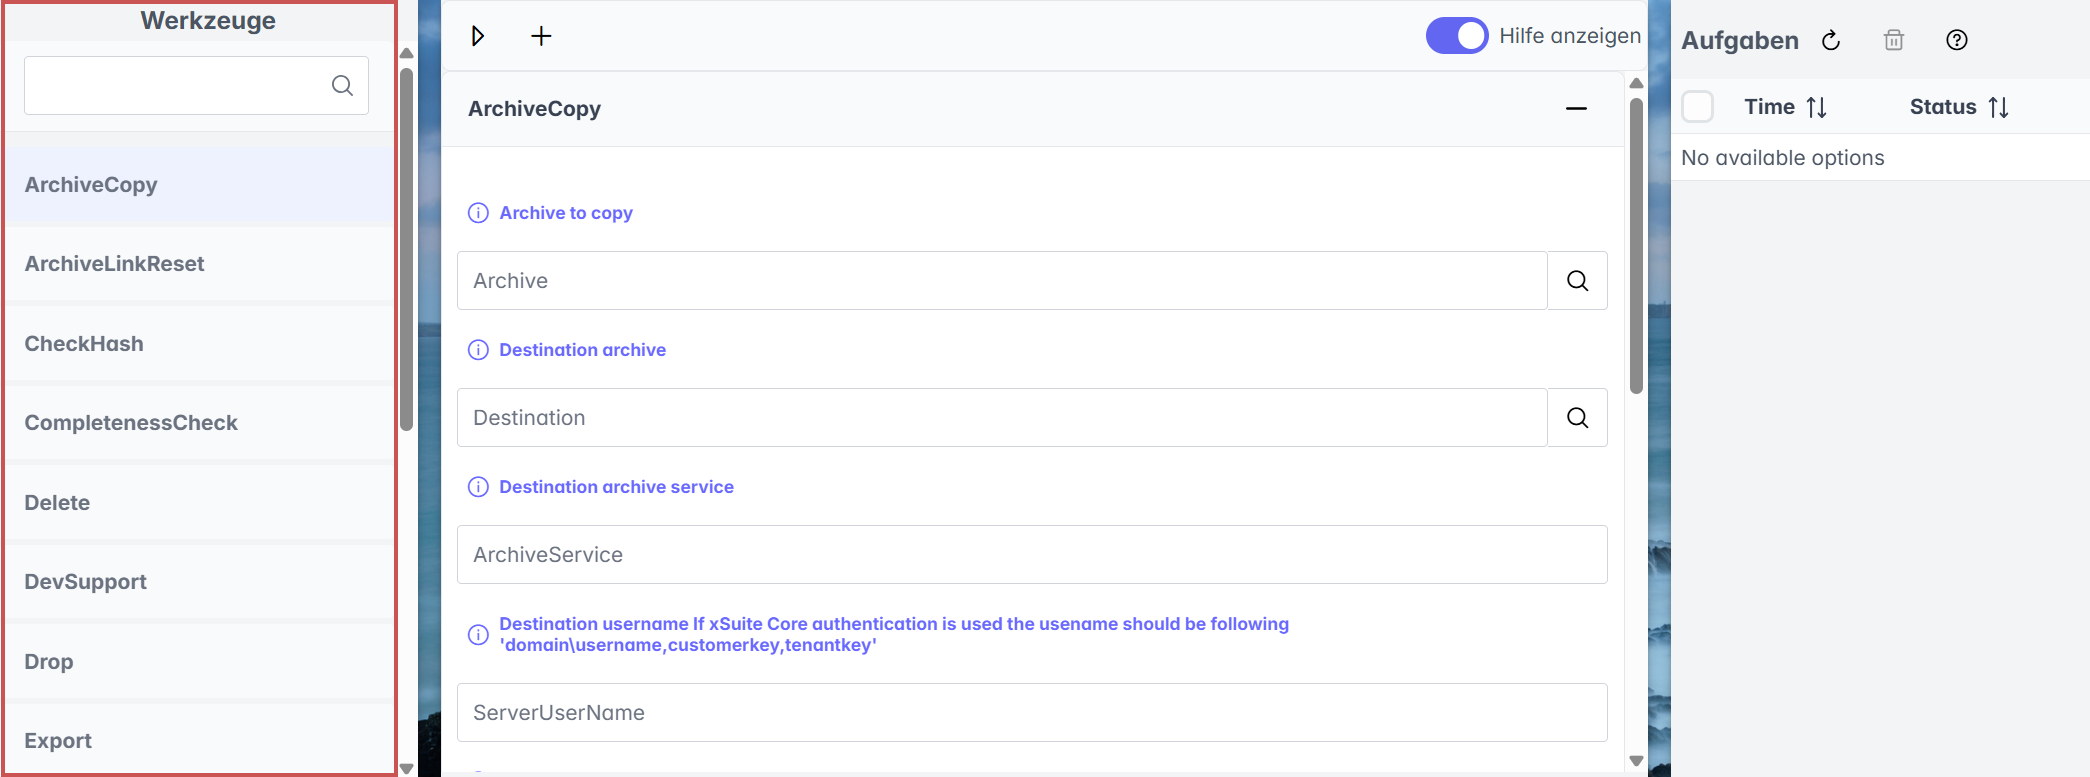Image resolution: width=2090 pixels, height=777 pixels.
Task: Toggle the Hilfe anzeigen switch
Action: tap(1456, 36)
